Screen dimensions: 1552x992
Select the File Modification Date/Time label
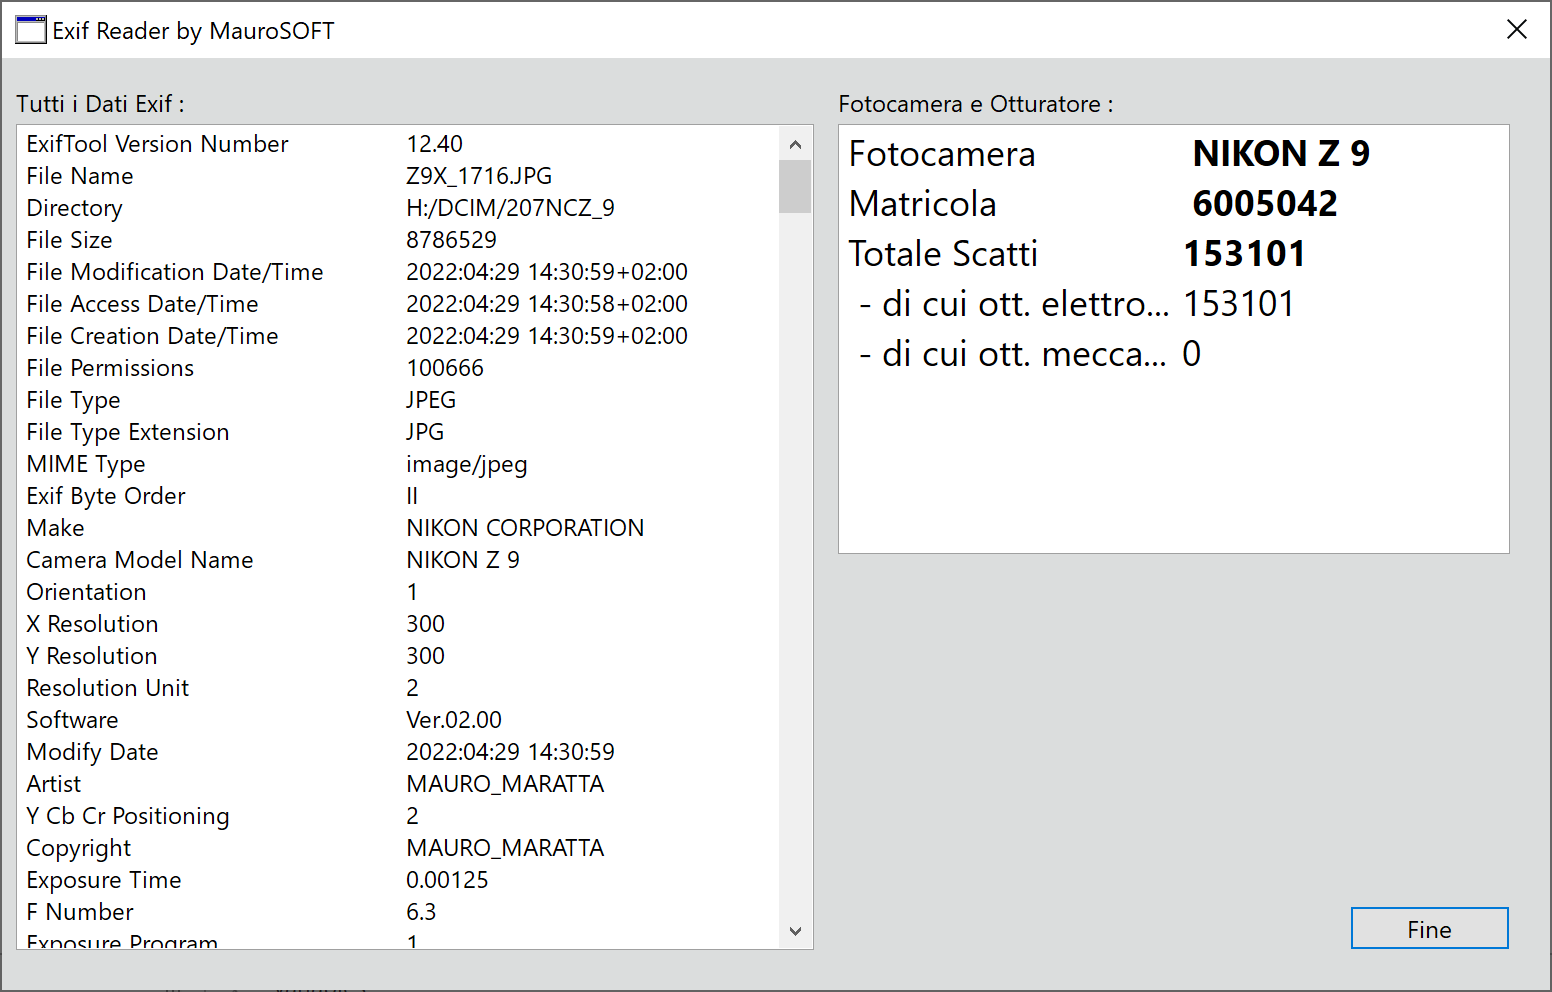pyautogui.click(x=175, y=272)
